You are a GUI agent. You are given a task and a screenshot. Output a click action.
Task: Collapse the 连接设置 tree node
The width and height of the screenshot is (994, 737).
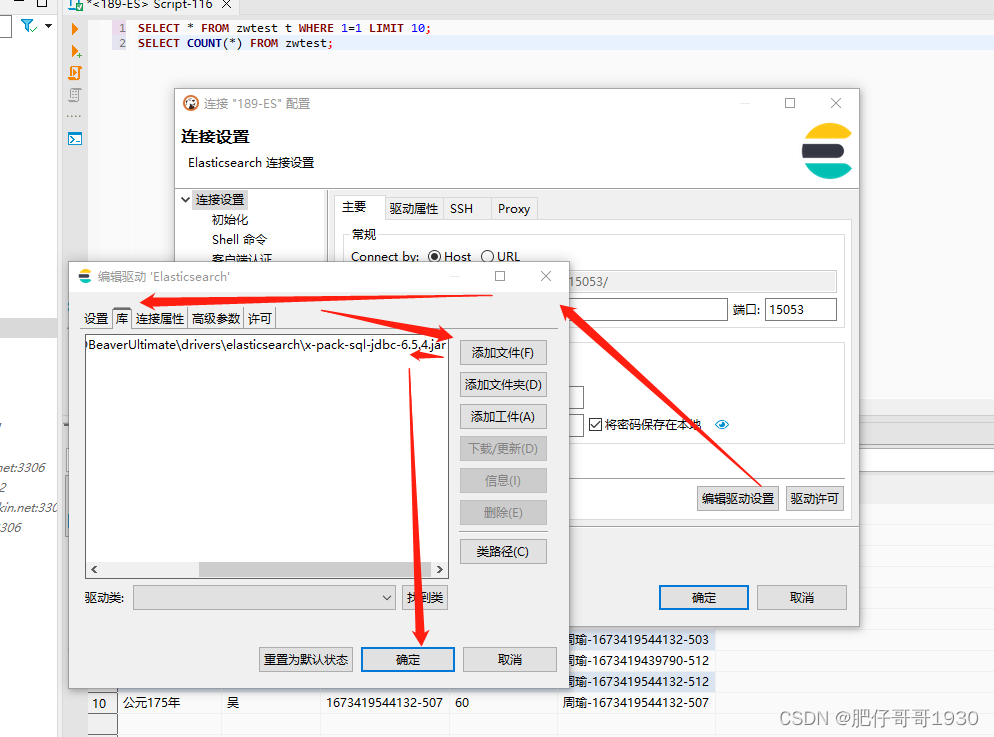click(x=185, y=200)
